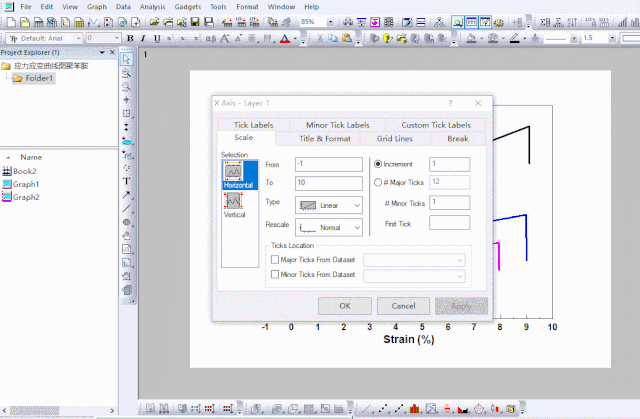The width and height of the screenshot is (640, 419).
Task: Open the Major Ticks dataset dropdown
Action: tap(414, 260)
